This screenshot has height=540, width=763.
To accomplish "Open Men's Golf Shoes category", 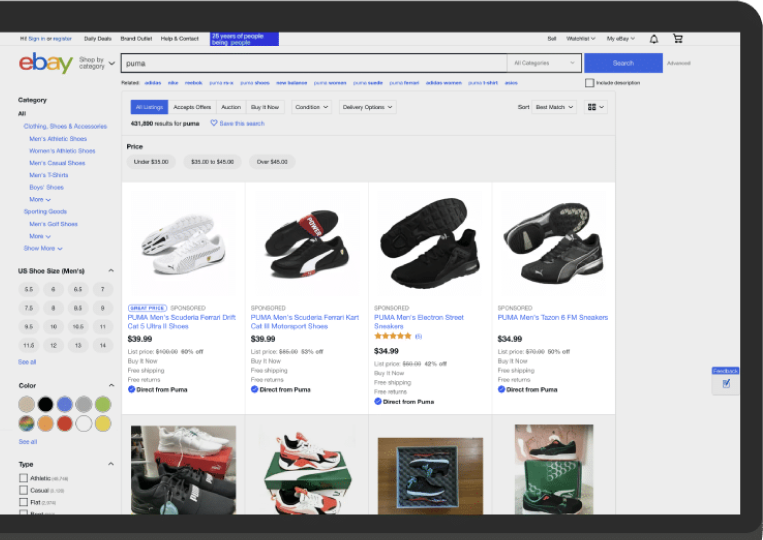I will (54, 224).
